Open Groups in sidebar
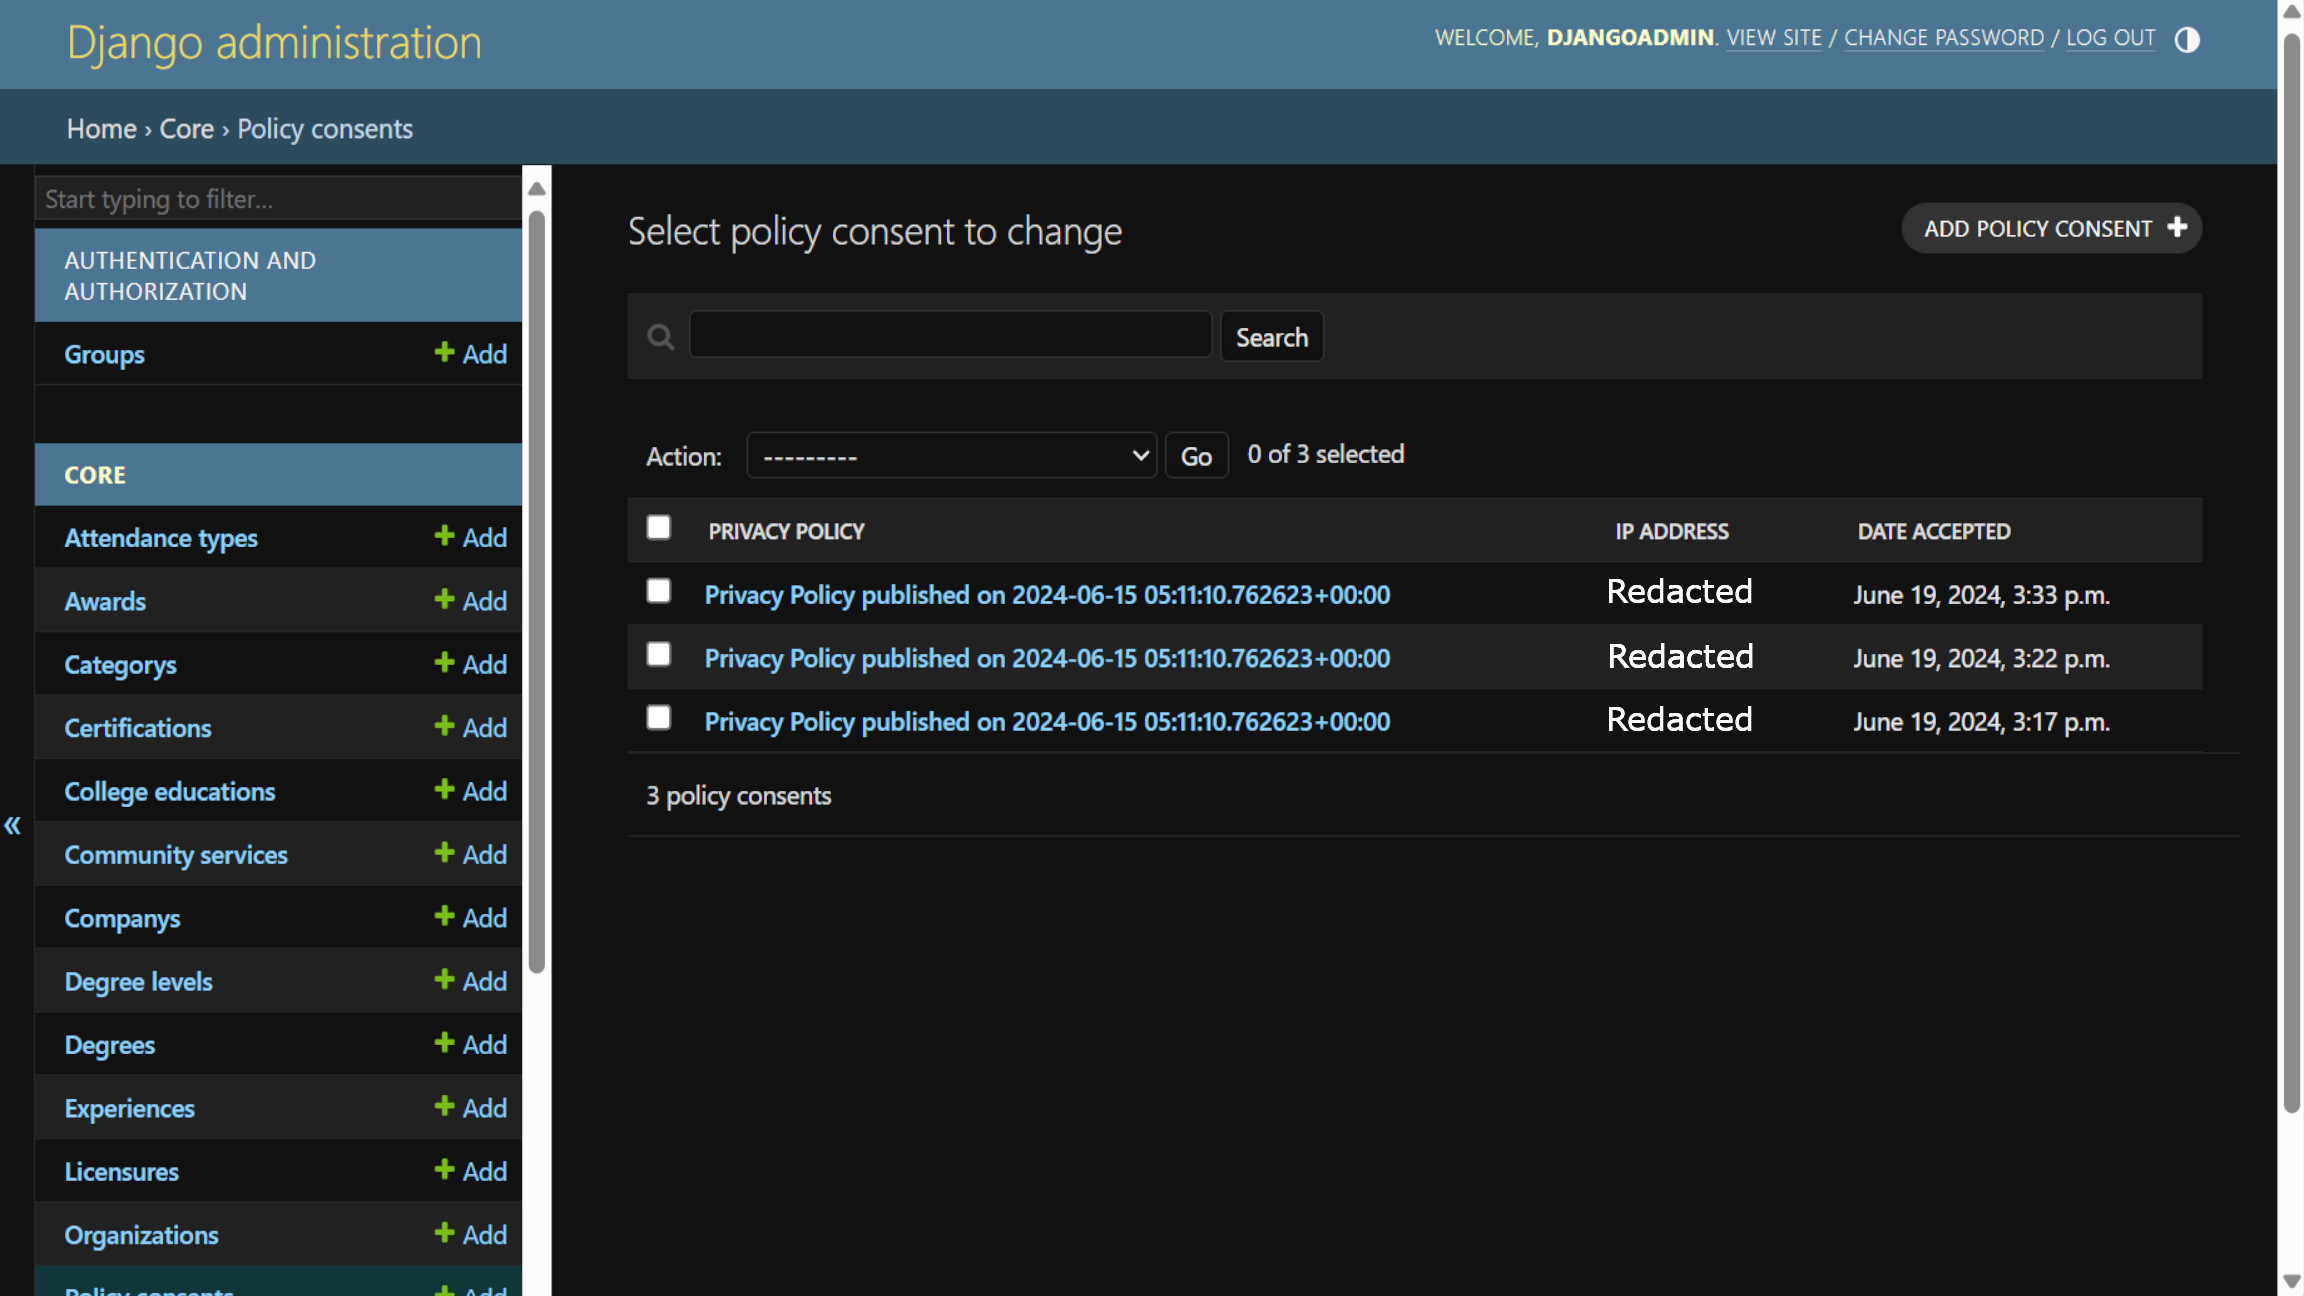2304x1296 pixels. click(x=104, y=355)
